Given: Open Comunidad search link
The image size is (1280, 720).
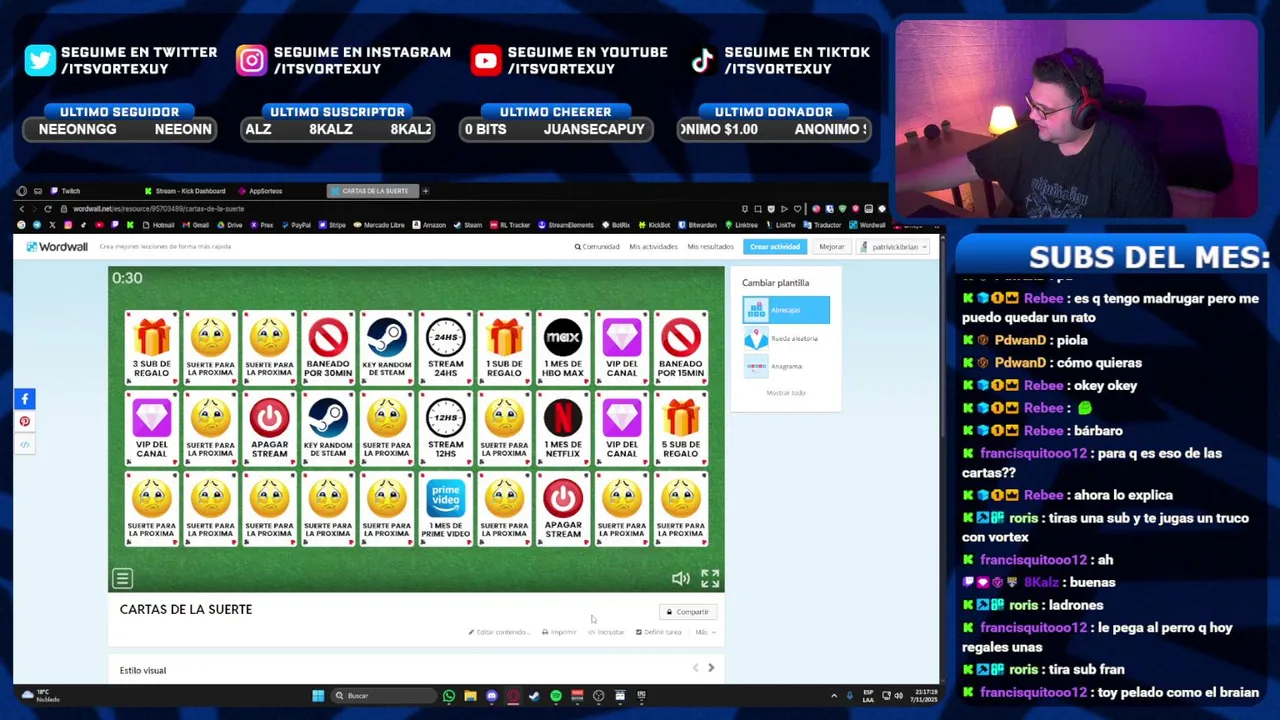Looking at the screenshot, I should [597, 247].
